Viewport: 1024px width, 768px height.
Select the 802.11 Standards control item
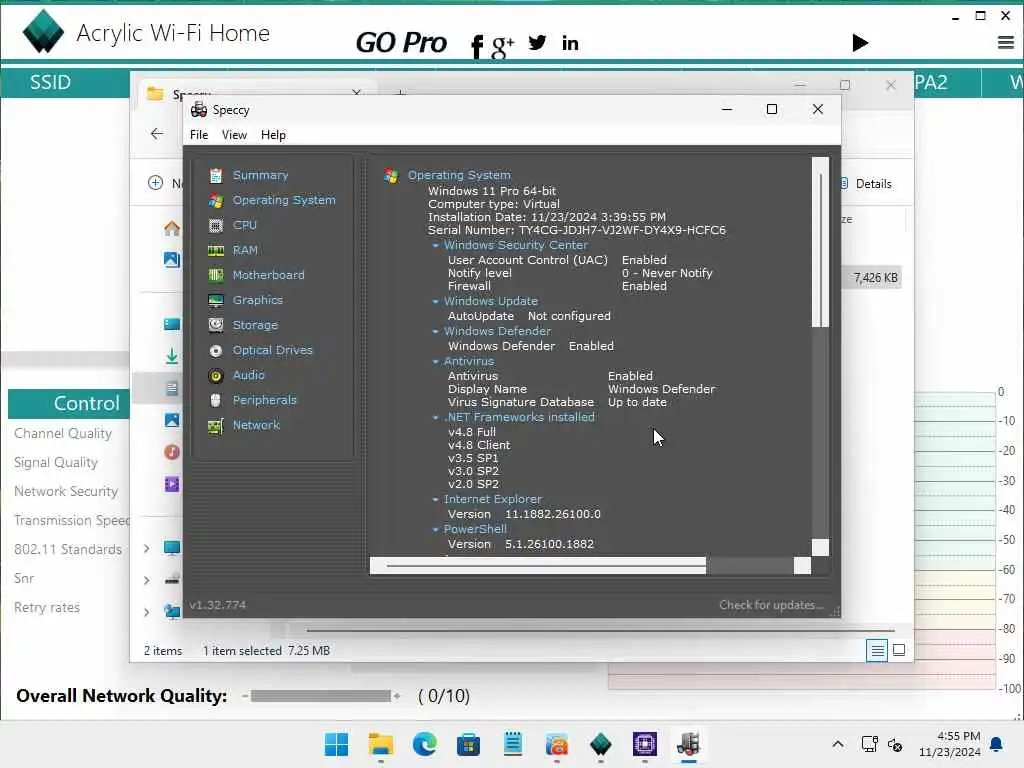(68, 549)
